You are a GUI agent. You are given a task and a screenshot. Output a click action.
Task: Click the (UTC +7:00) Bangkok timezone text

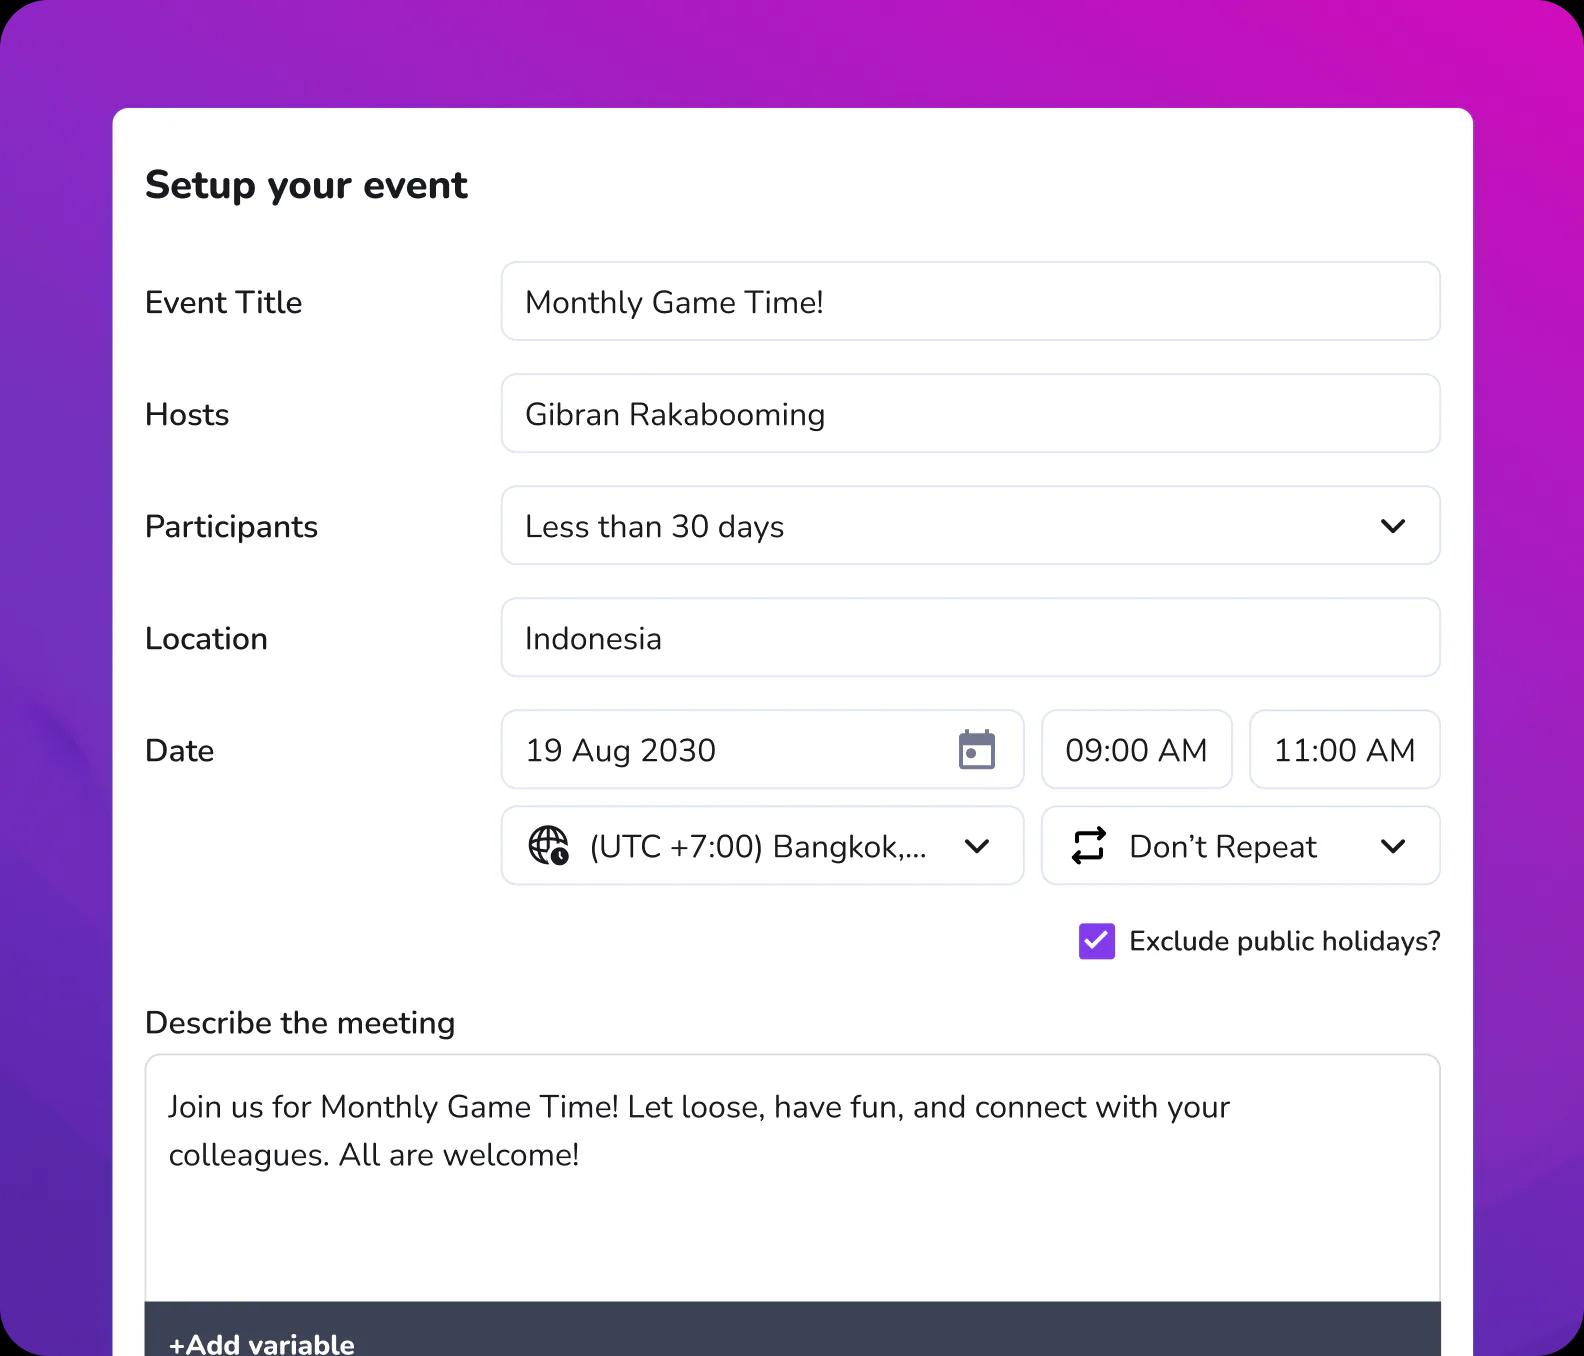[757, 847]
